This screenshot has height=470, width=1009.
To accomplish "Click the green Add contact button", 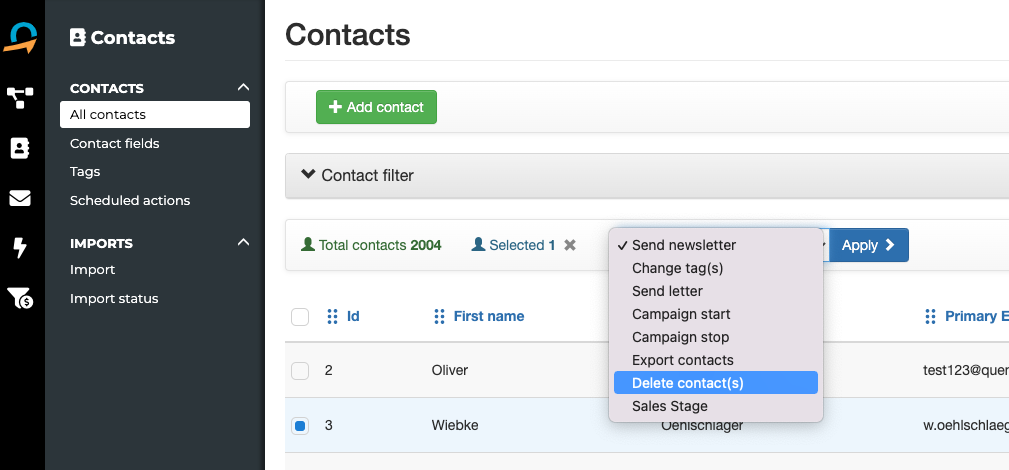I will 376,107.
